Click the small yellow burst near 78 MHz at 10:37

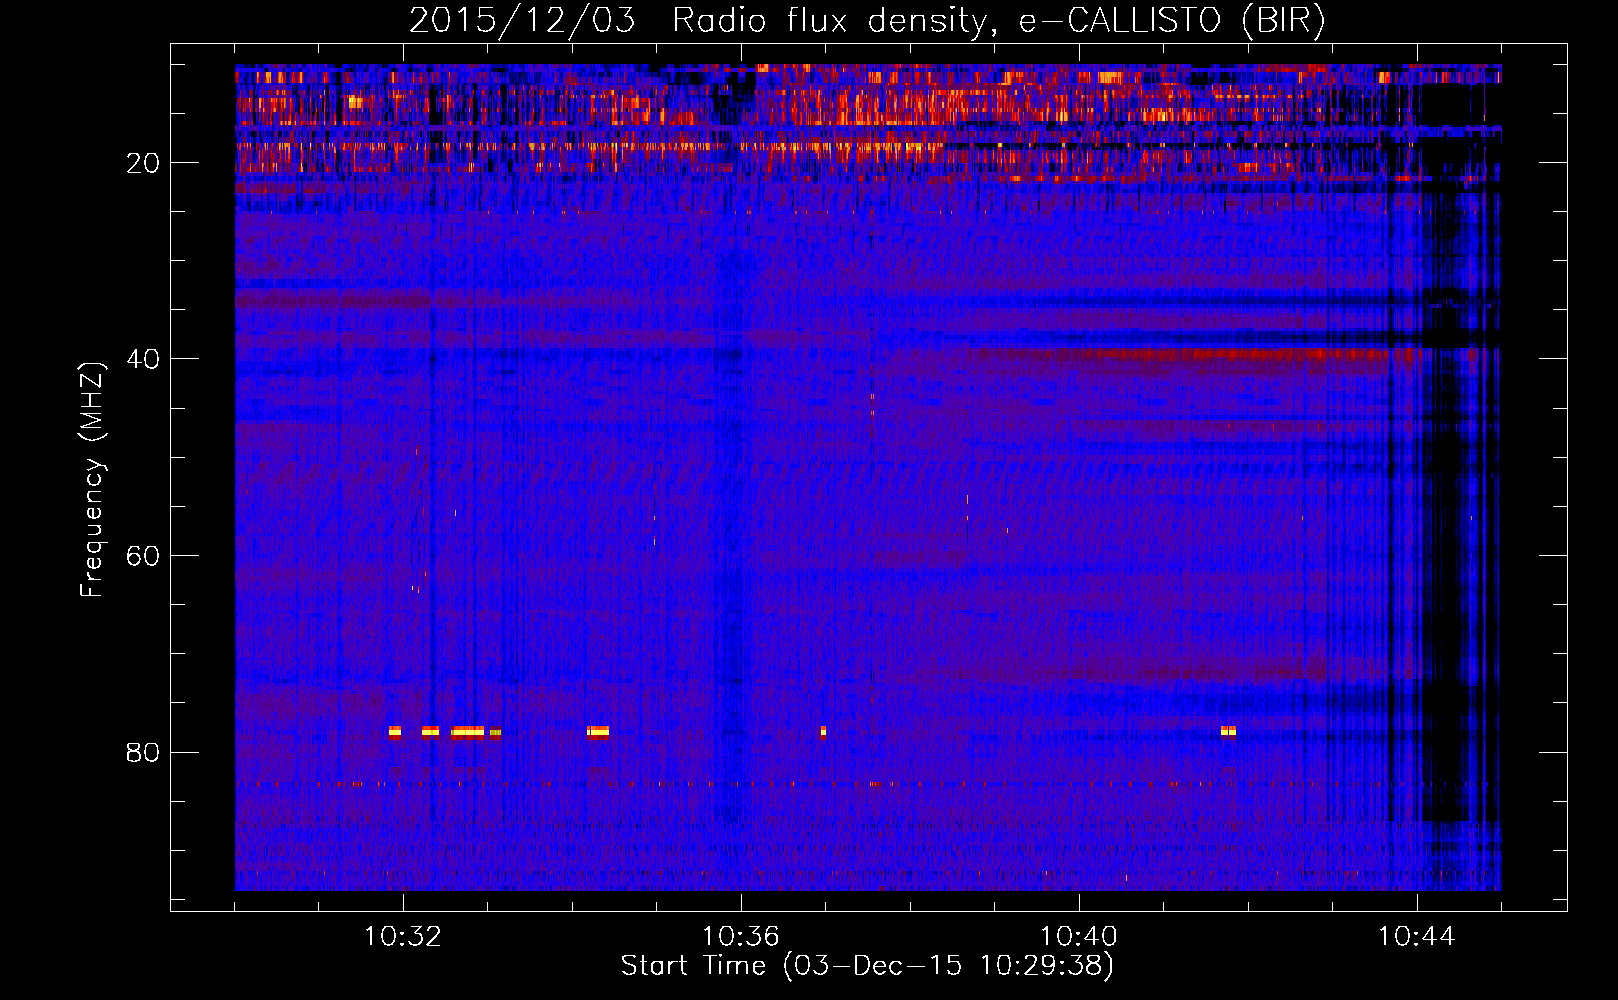823,731
